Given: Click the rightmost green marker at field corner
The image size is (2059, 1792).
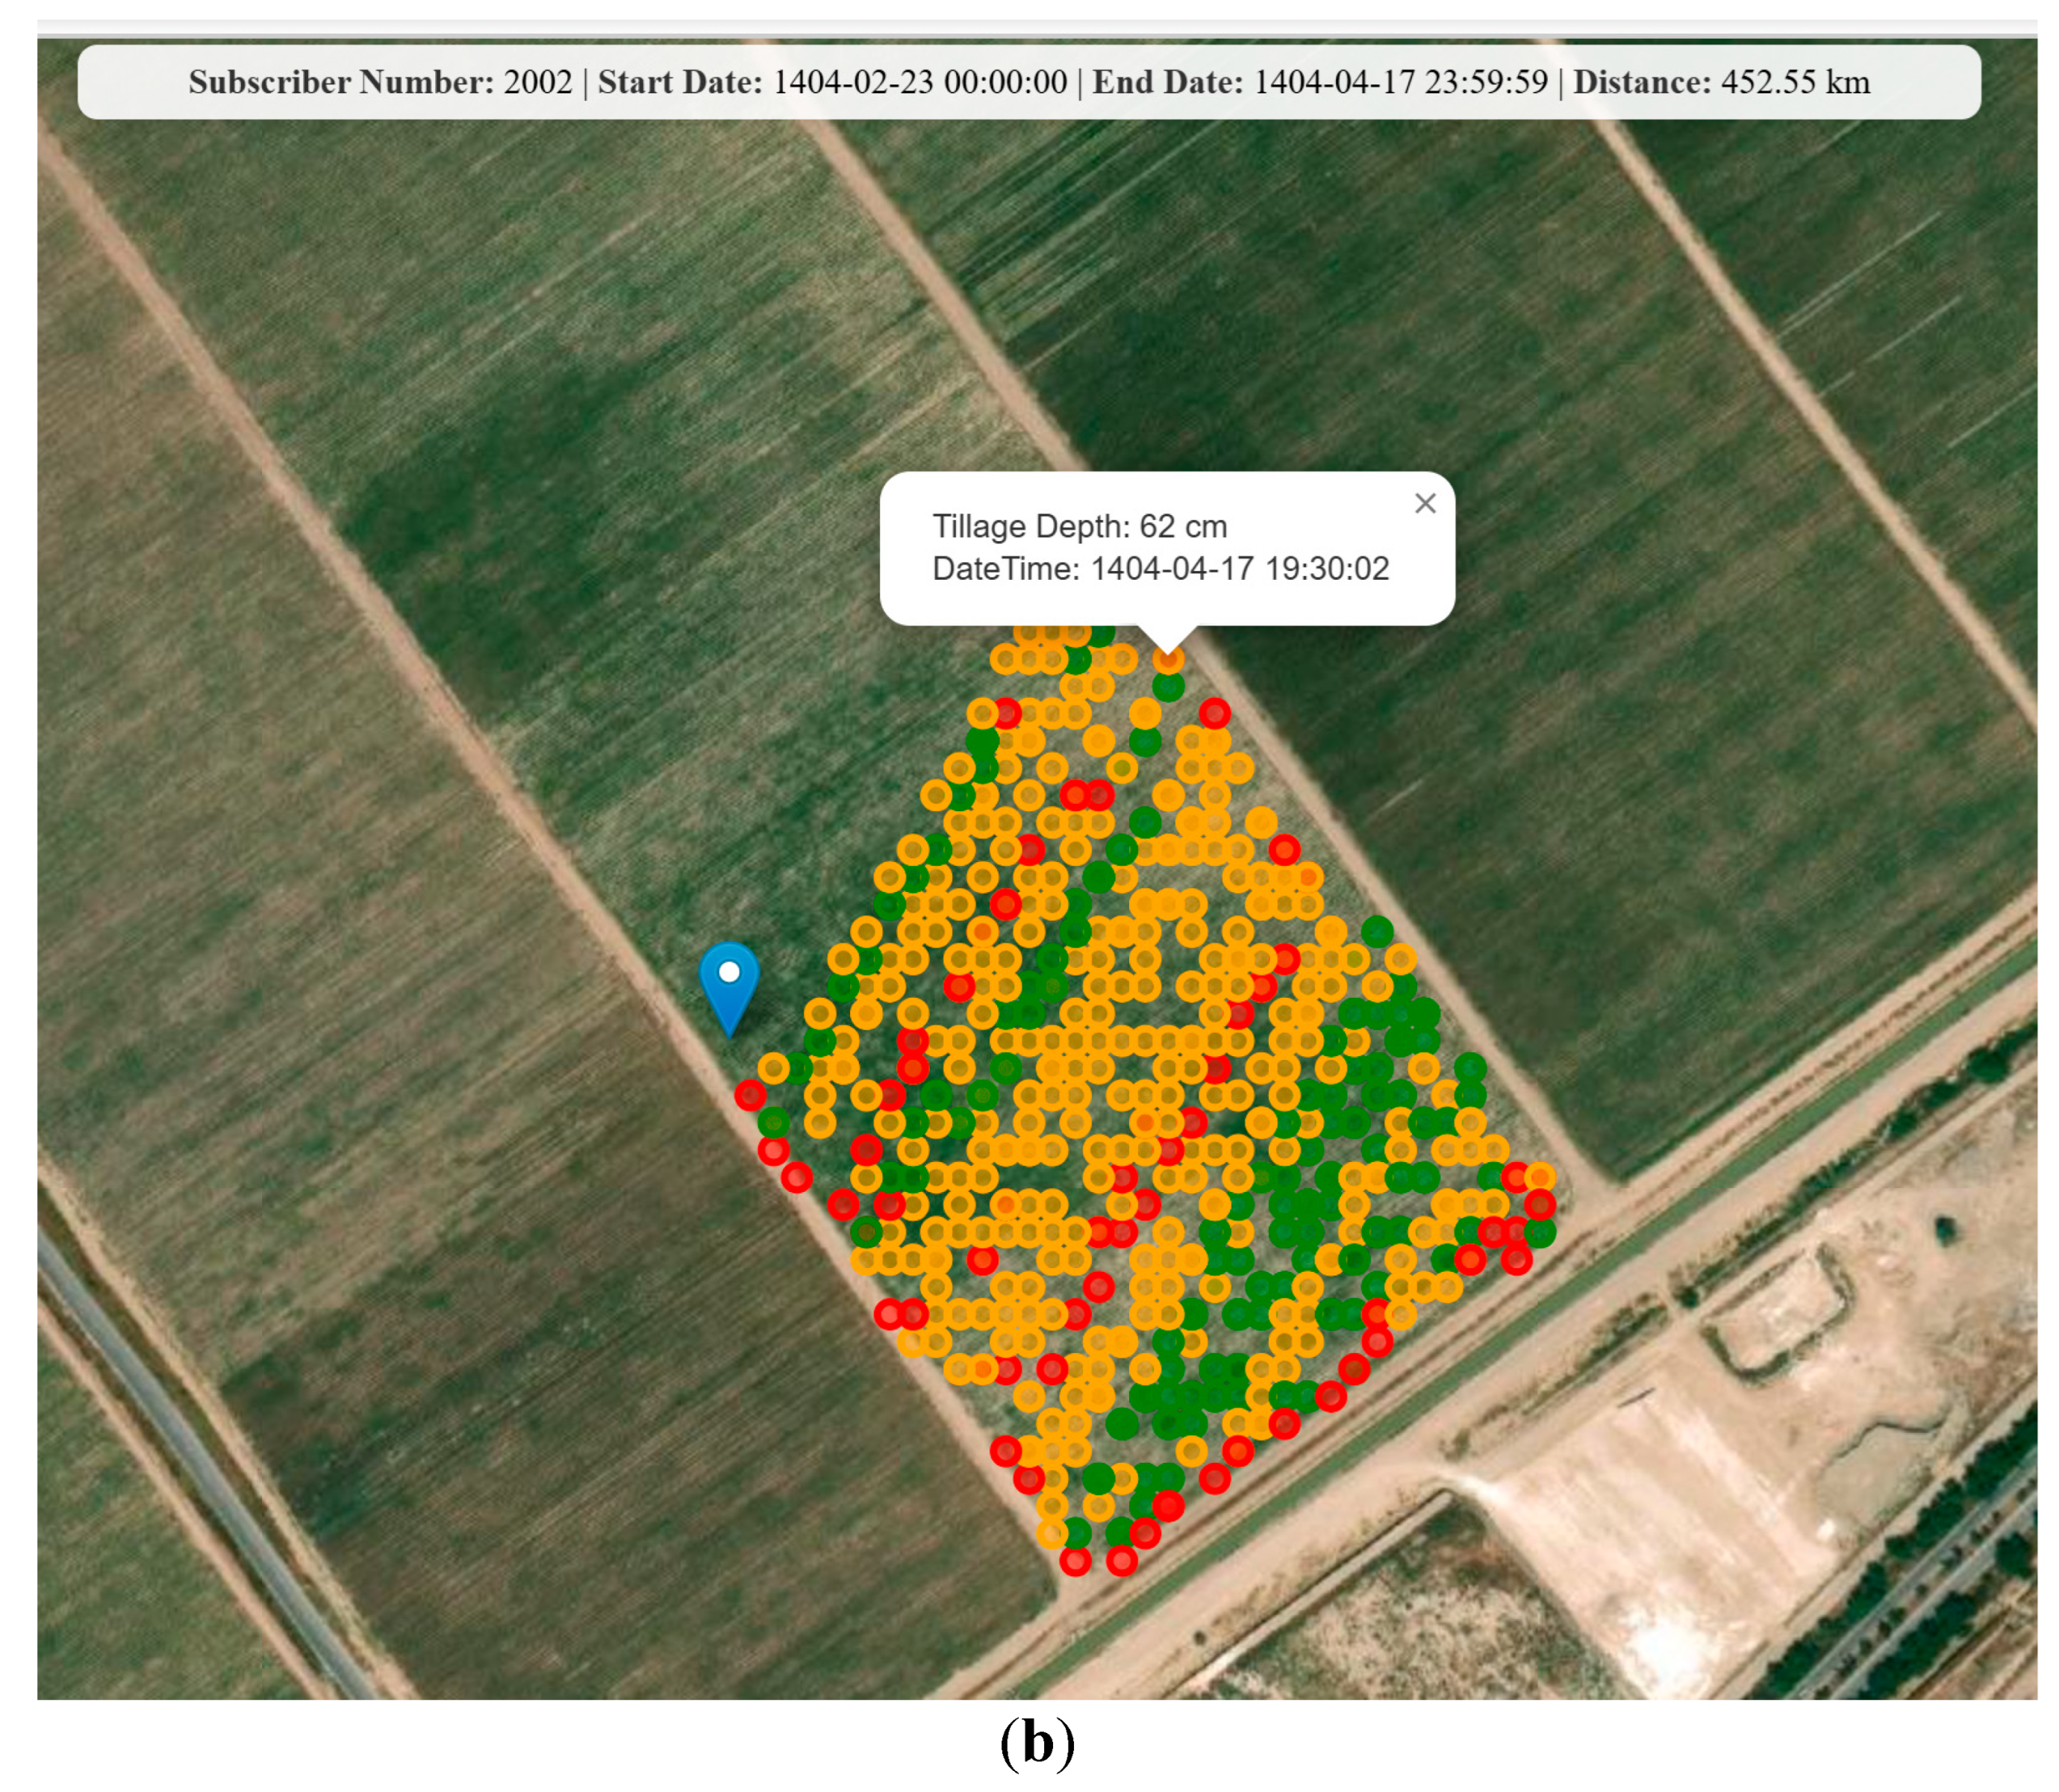Looking at the screenshot, I should tap(1540, 1232).
